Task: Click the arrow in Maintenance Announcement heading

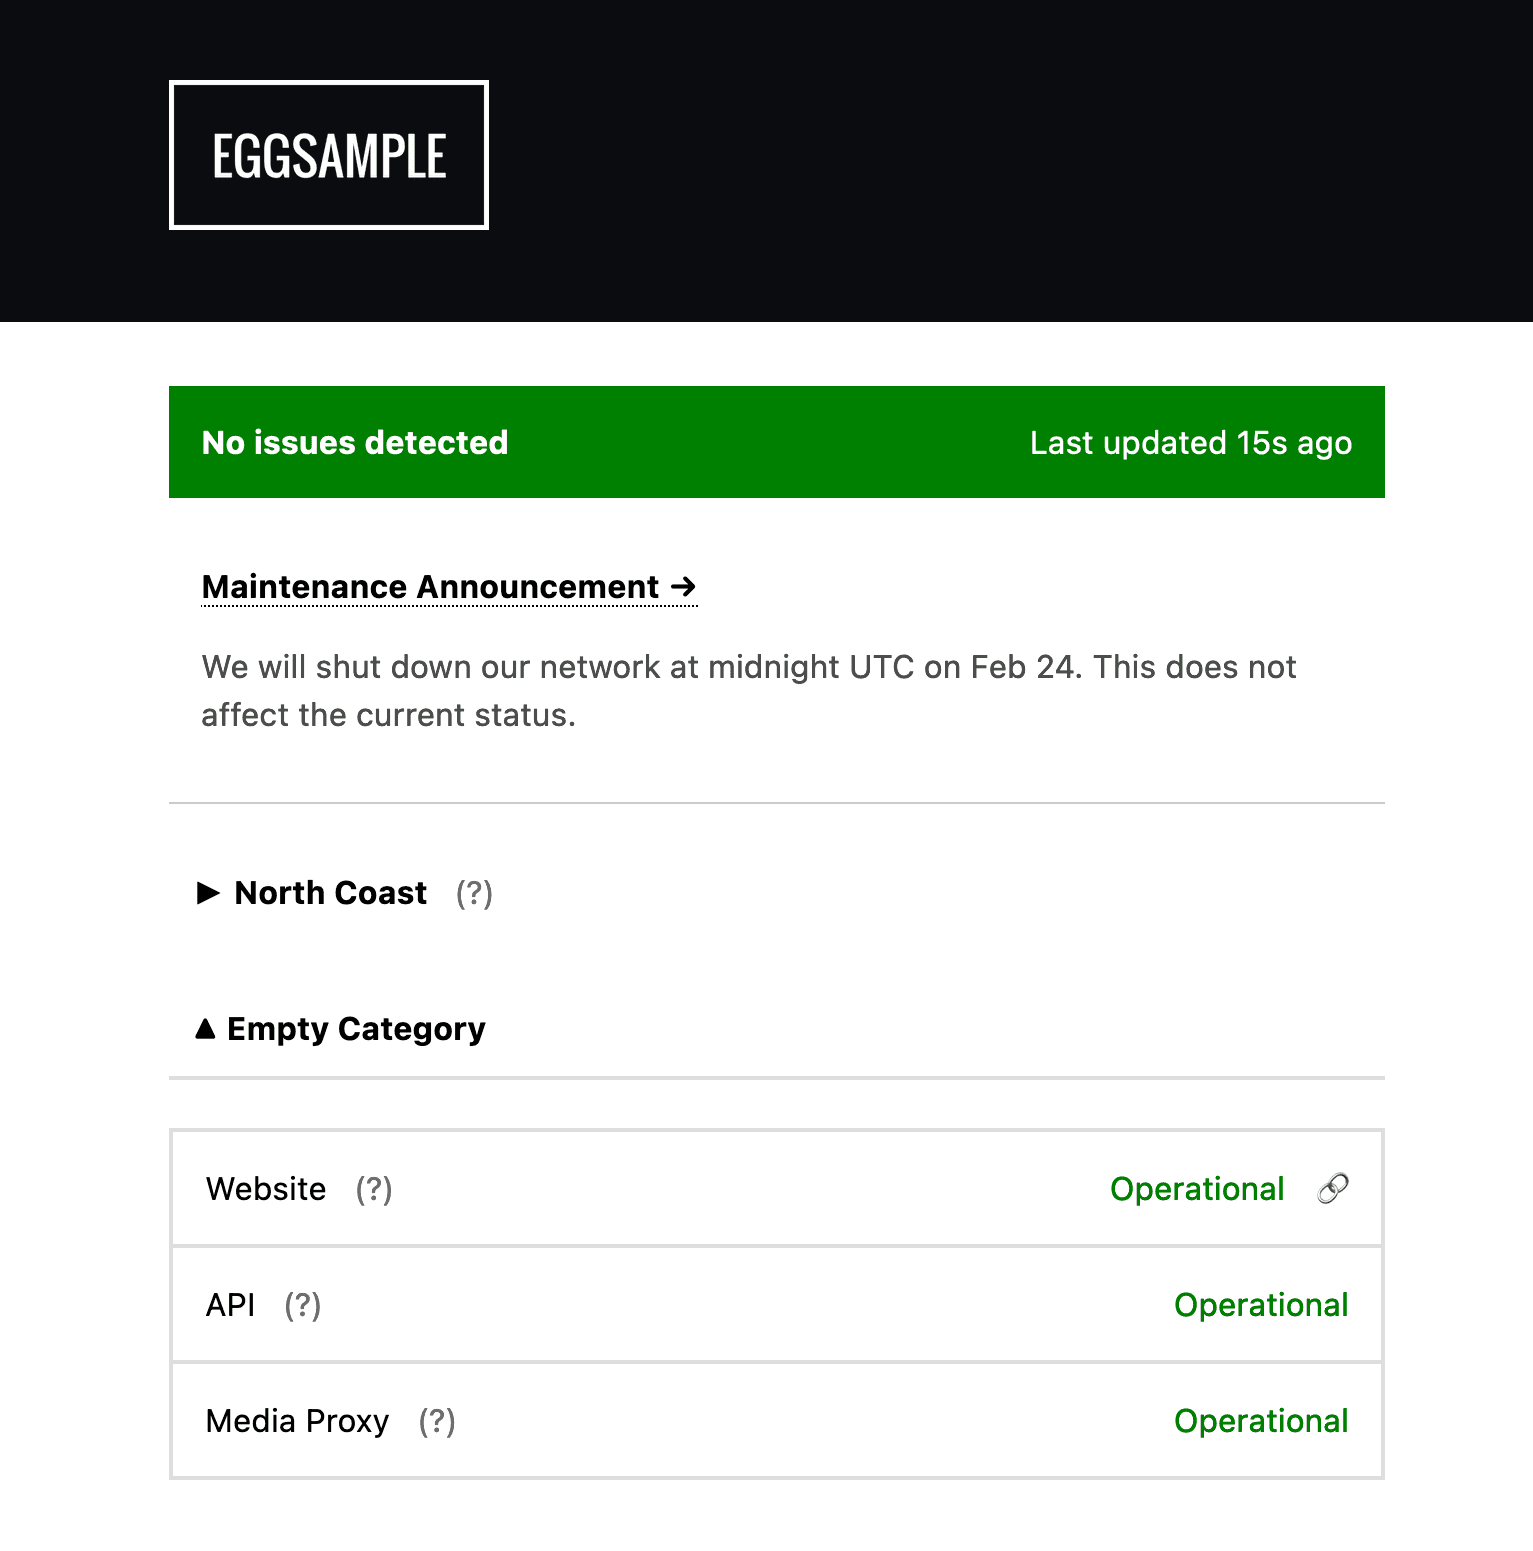Action: tap(684, 588)
